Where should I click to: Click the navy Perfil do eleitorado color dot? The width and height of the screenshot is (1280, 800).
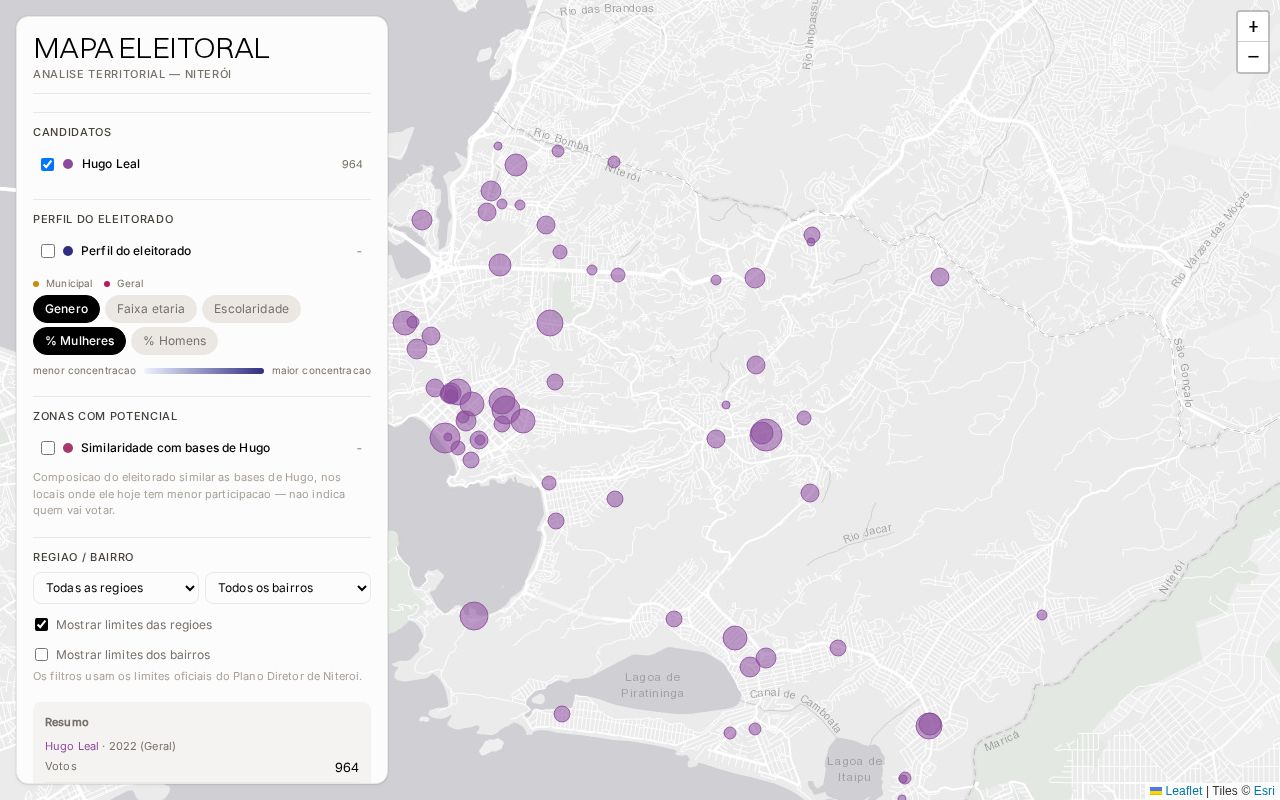(68, 251)
